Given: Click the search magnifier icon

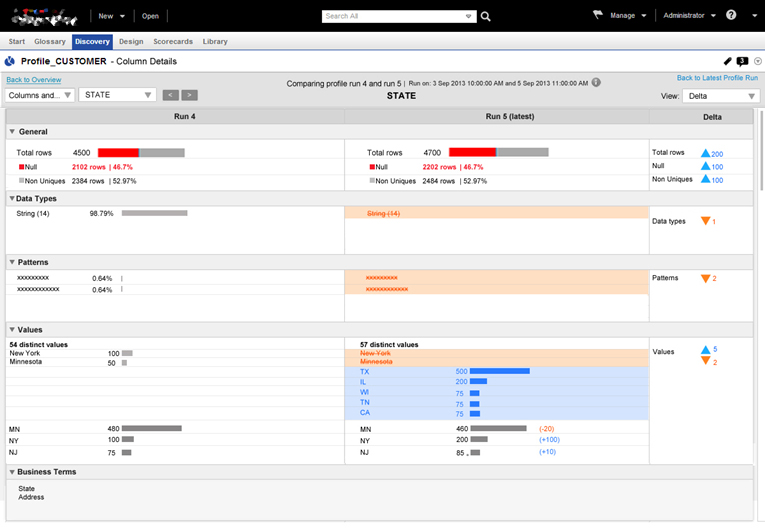Looking at the screenshot, I should [x=485, y=16].
